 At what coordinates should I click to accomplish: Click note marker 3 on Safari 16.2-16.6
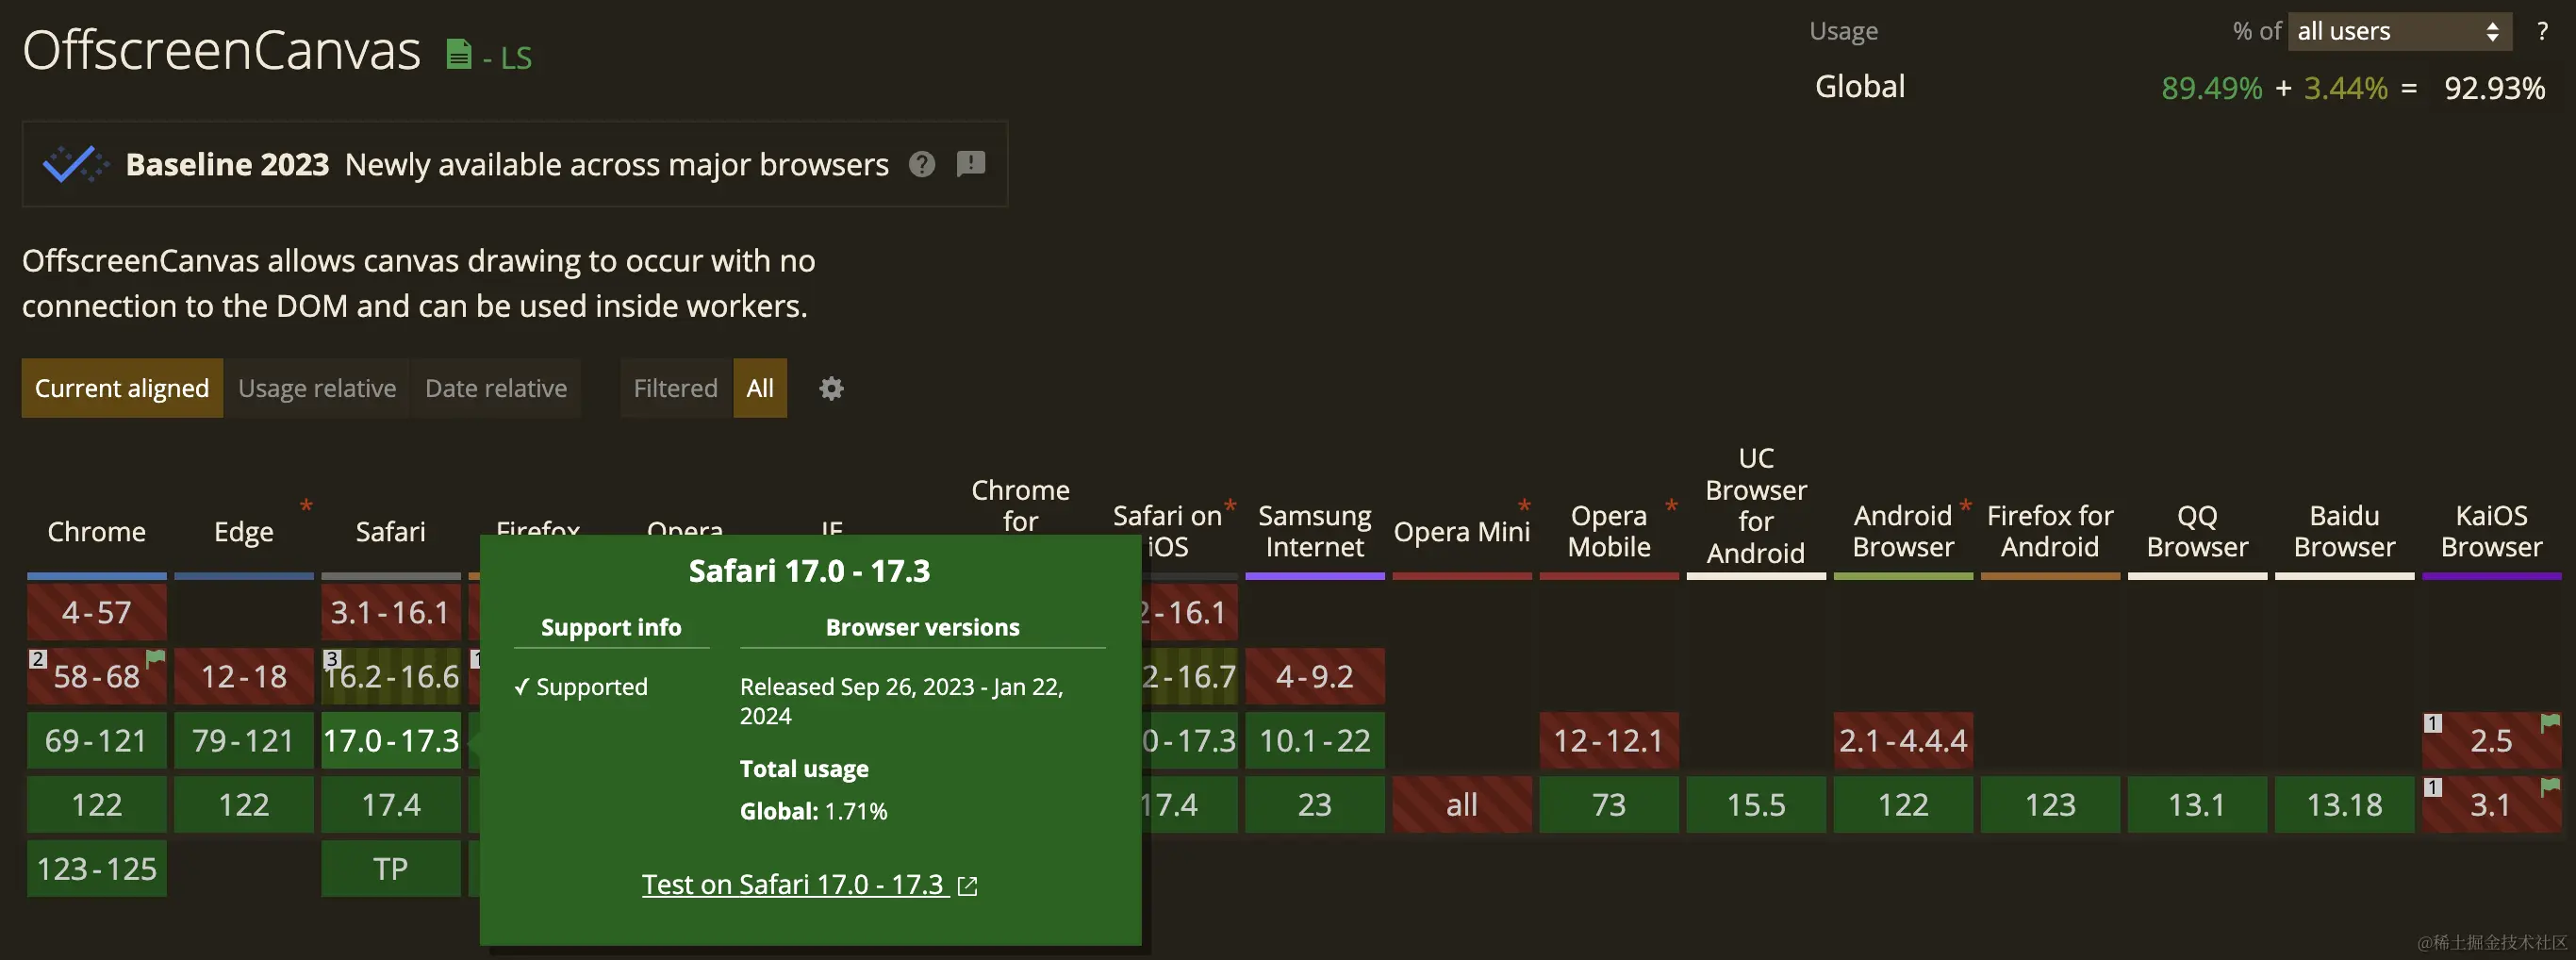332,659
